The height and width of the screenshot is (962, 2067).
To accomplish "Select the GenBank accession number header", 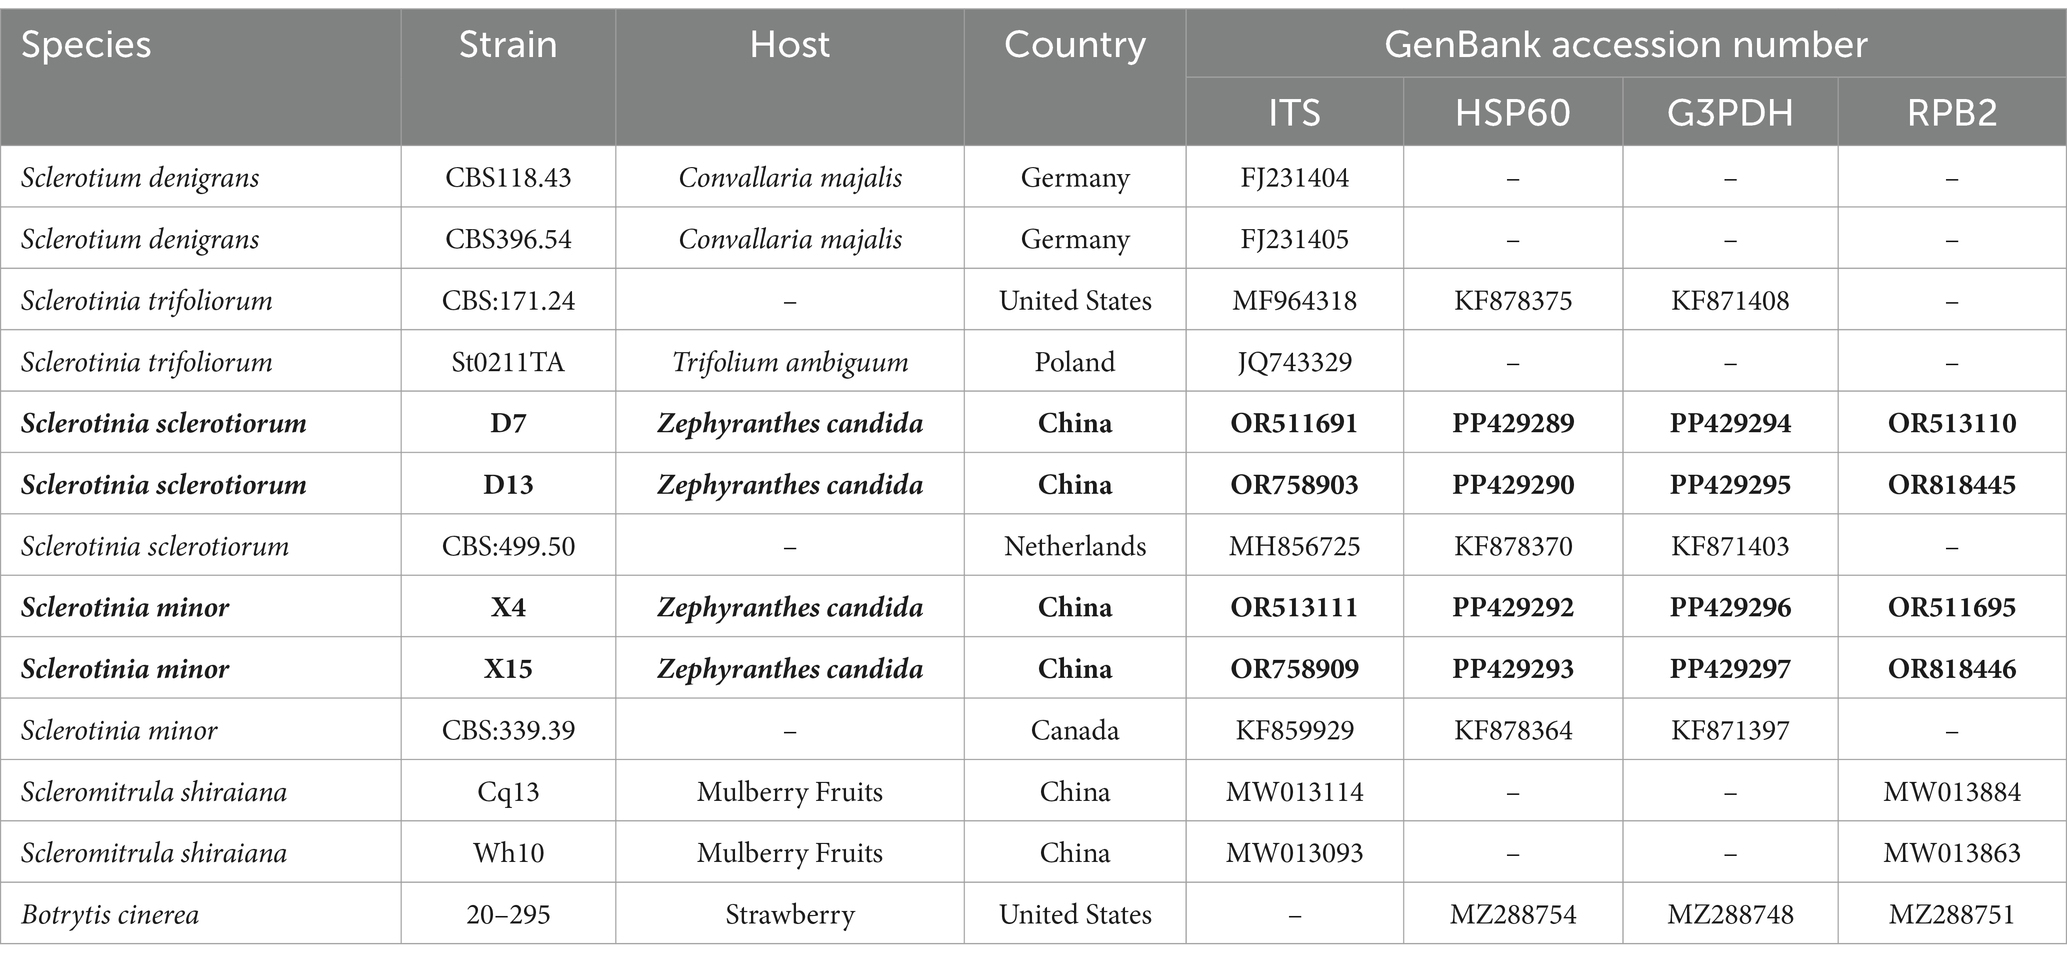I will coord(1626,45).
